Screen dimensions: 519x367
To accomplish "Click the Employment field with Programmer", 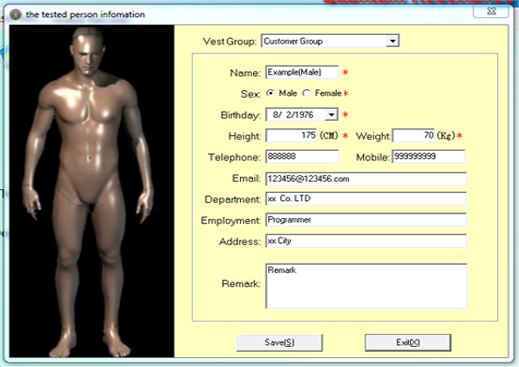I will point(366,220).
